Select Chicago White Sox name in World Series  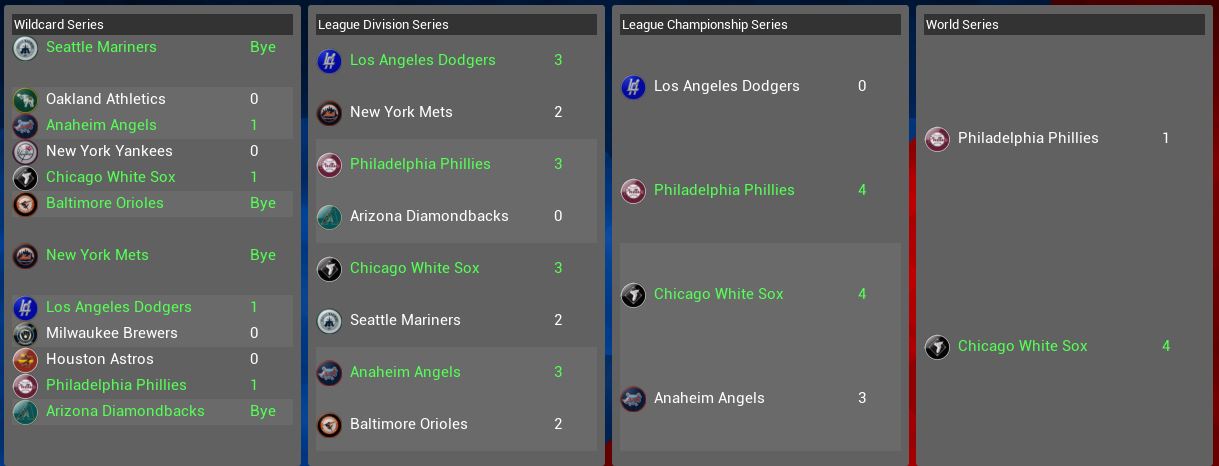(1022, 346)
